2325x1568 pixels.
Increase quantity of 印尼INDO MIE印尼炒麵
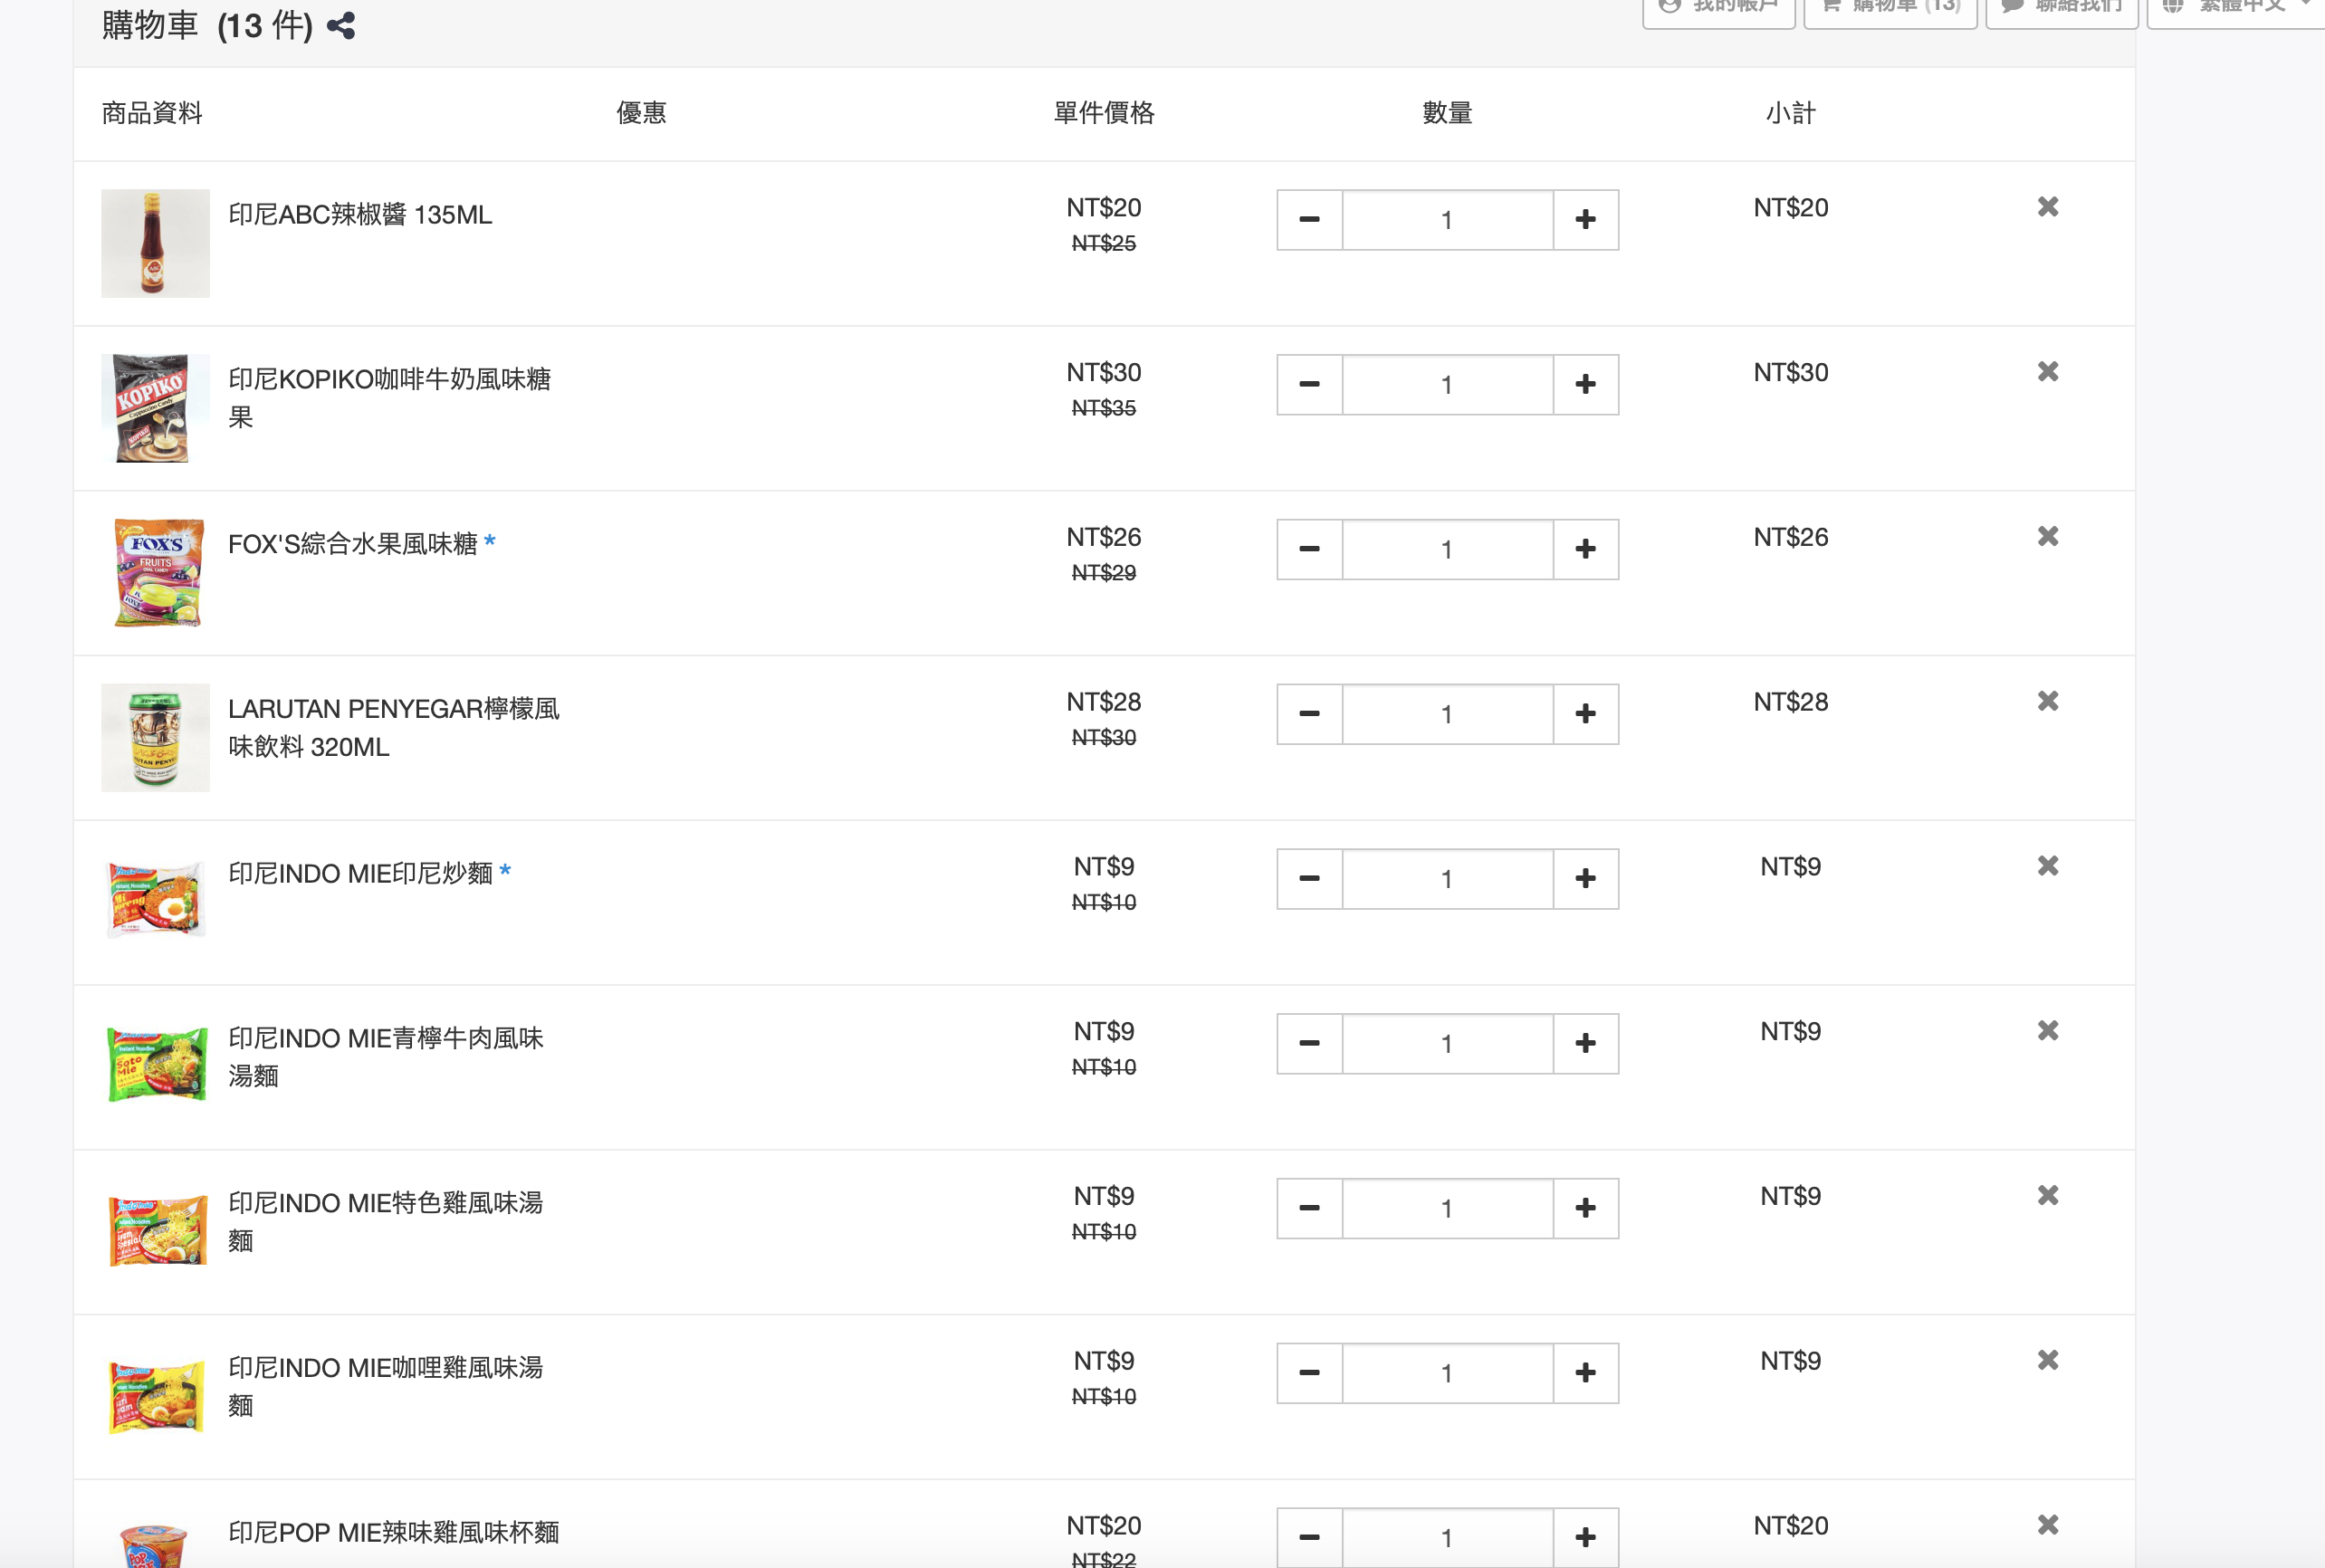[x=1586, y=879]
